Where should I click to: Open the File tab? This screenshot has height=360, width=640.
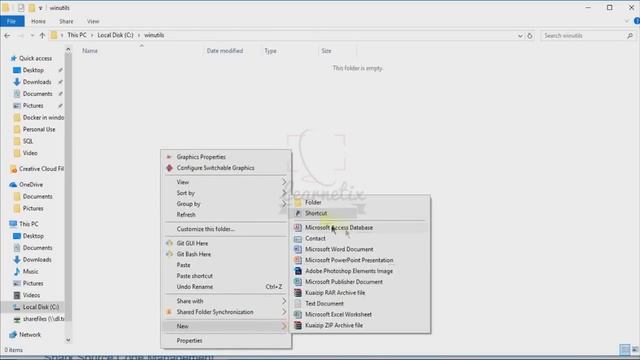[x=11, y=21]
